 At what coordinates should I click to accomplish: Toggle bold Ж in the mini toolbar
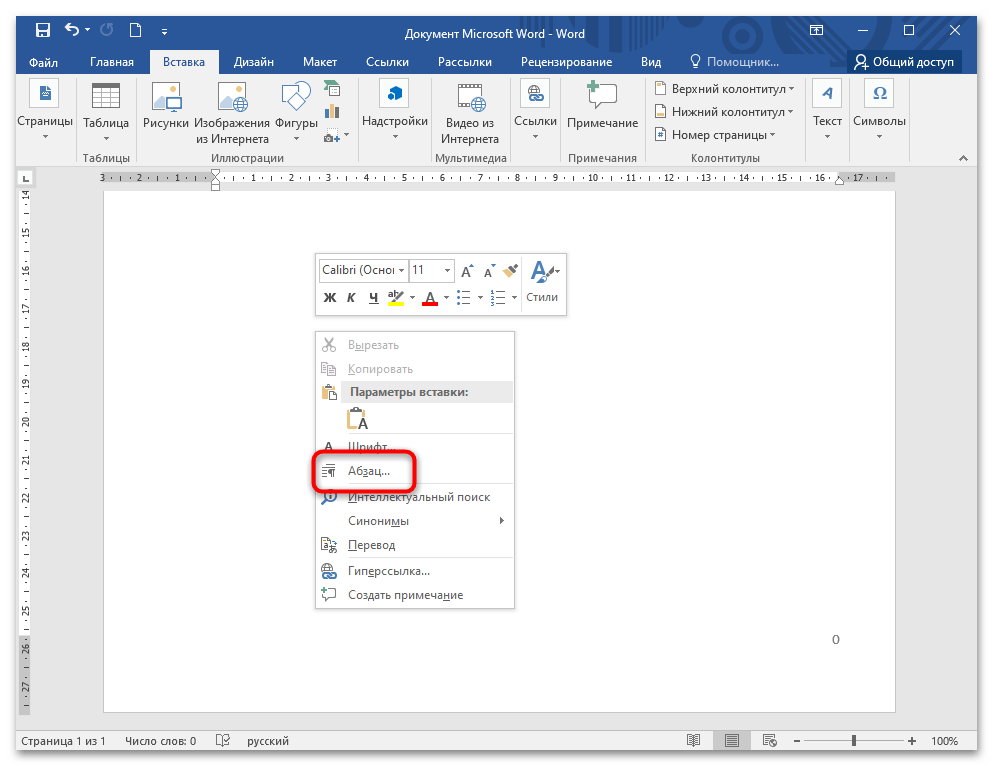[330, 298]
